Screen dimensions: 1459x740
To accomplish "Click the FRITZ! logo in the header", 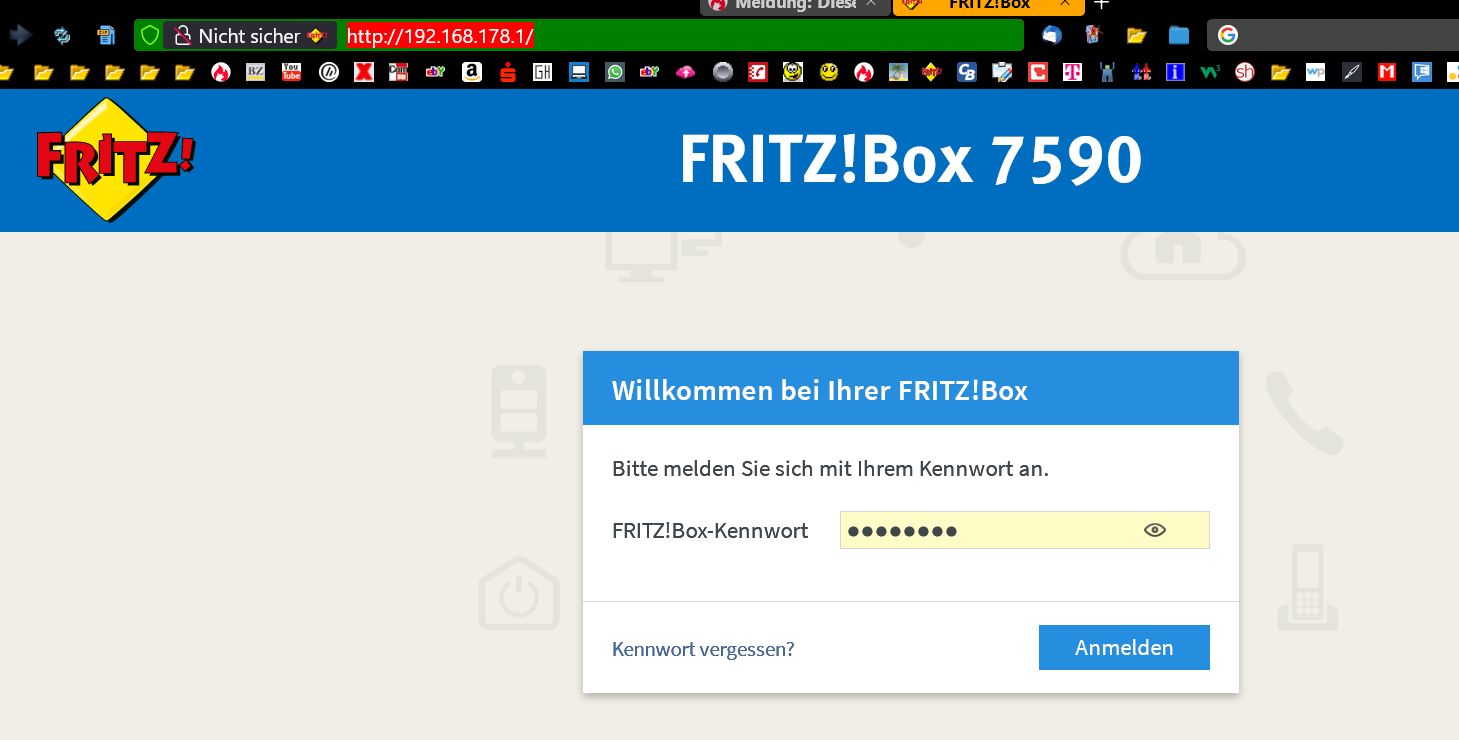I will 115,159.
